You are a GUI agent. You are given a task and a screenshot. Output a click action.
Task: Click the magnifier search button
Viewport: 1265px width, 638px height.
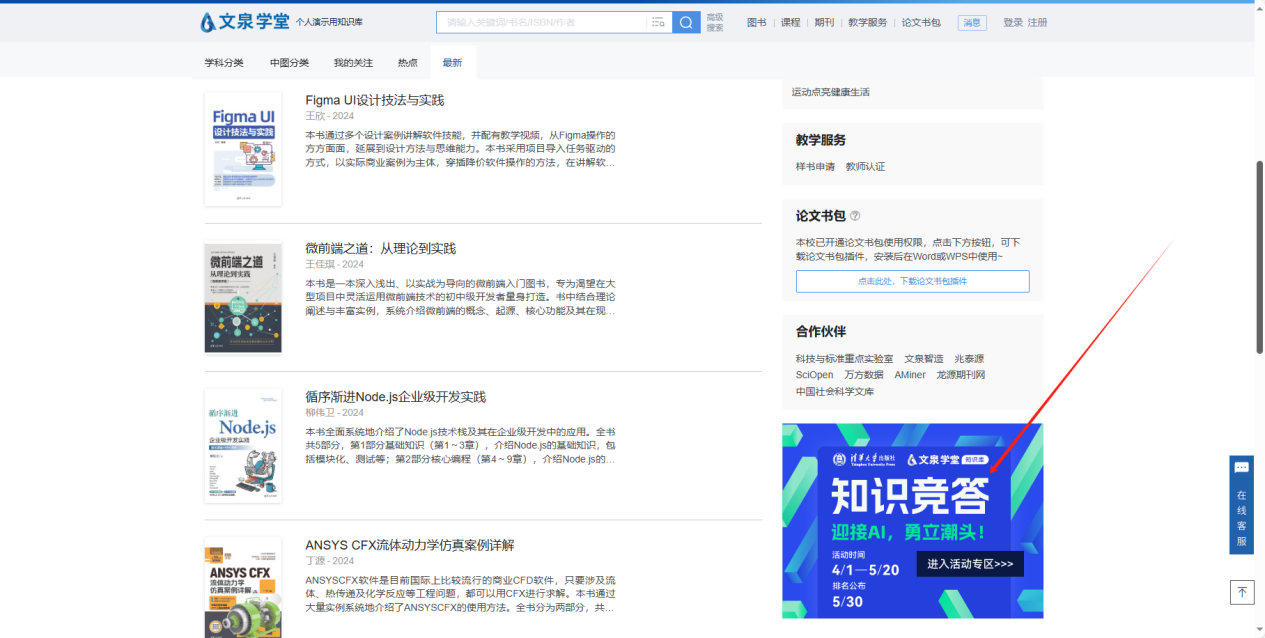[x=686, y=22]
